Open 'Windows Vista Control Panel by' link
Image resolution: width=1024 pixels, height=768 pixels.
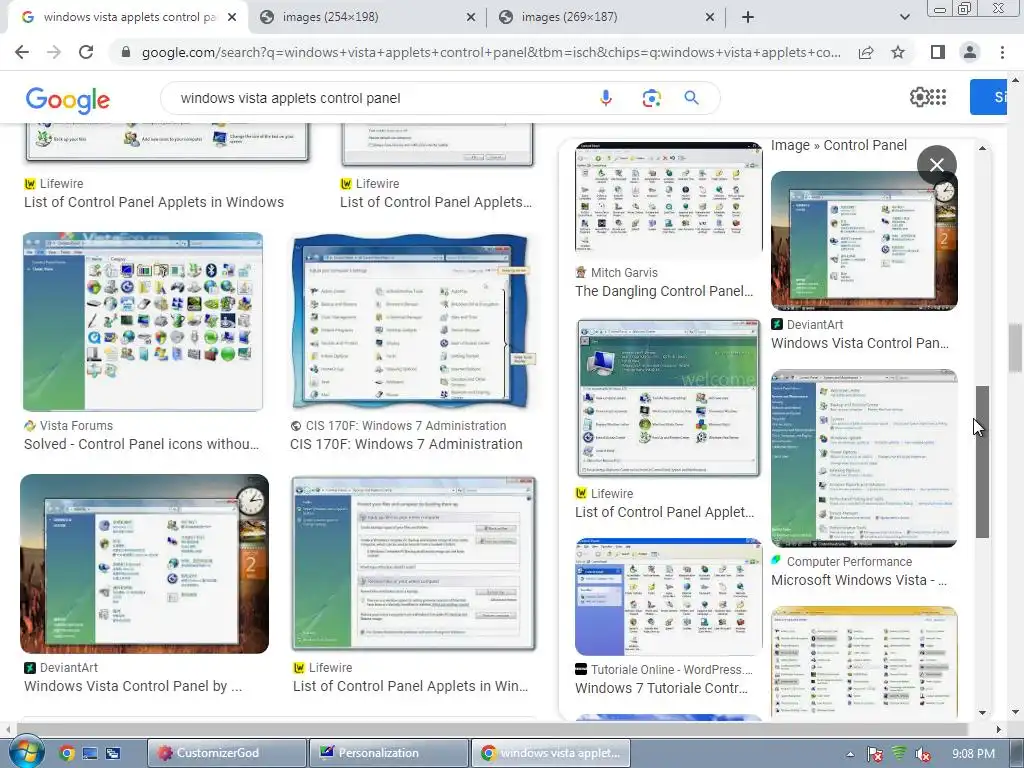tap(133, 686)
